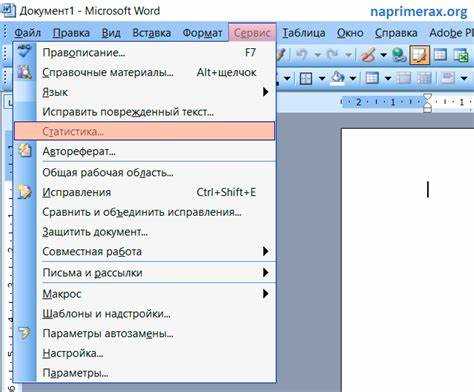Image resolution: width=474 pixels, height=392 pixels.
Task: Click the Insert Excel spreadsheet icon
Action: [461, 55]
